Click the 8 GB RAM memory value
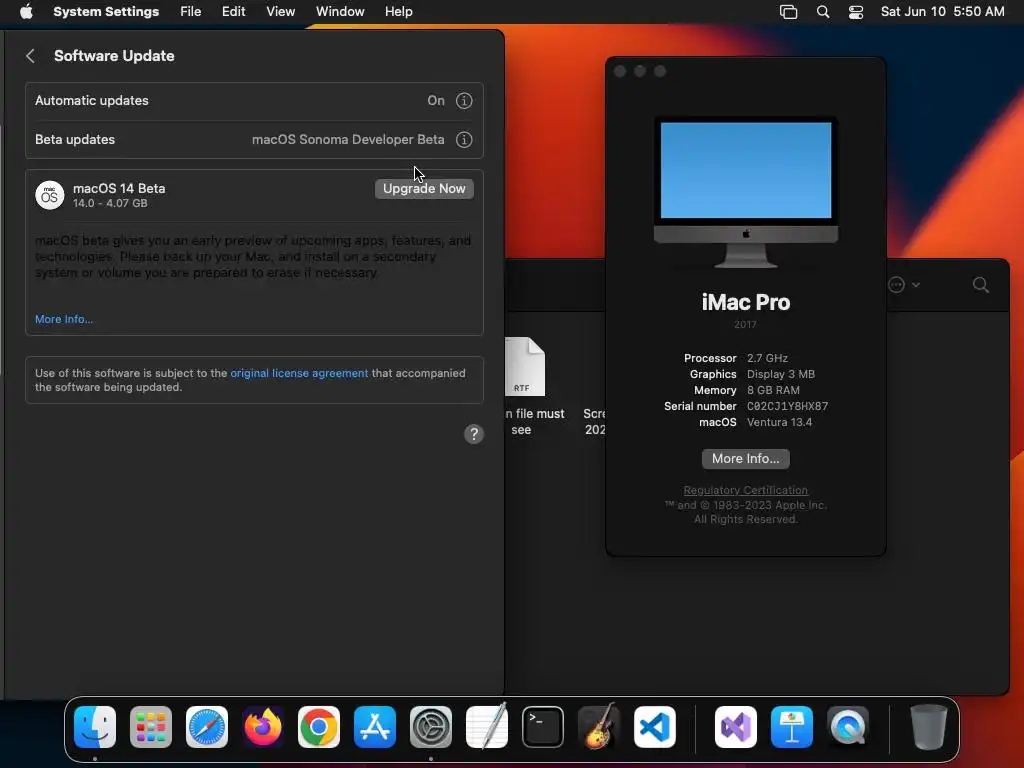This screenshot has width=1024, height=768. coord(773,390)
